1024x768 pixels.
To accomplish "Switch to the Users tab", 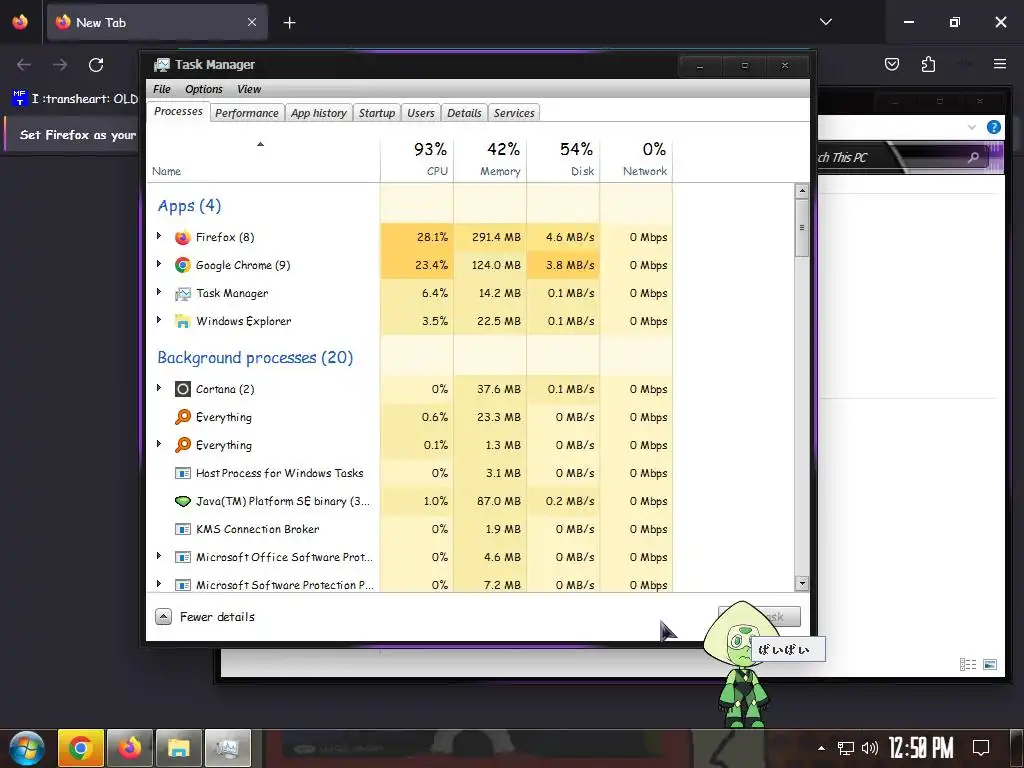I will [421, 113].
